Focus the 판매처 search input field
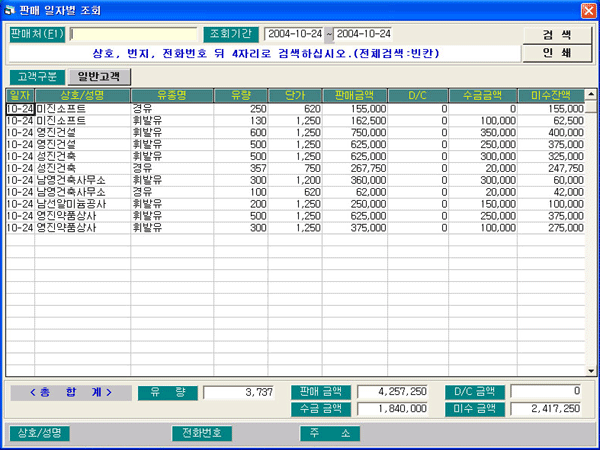Viewport: 600px width, 450px height. pos(134,34)
